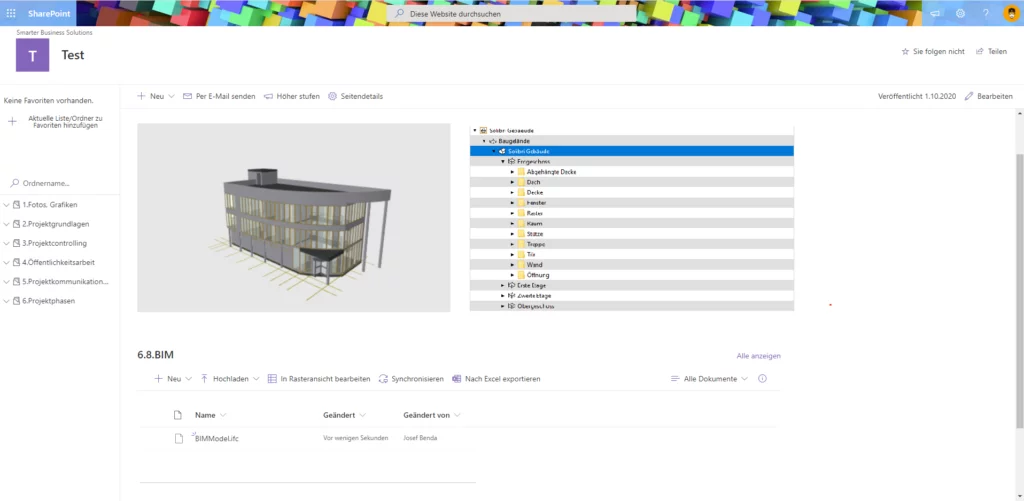Expand the 1.Fotos, Grafiken folder chevron

click(7, 204)
